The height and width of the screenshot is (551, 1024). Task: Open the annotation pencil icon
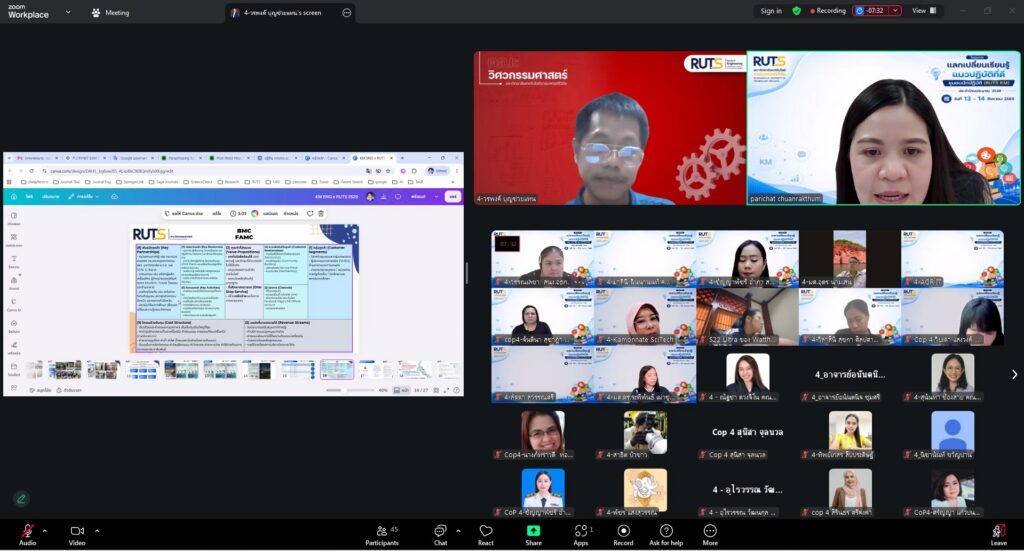tap(21, 499)
